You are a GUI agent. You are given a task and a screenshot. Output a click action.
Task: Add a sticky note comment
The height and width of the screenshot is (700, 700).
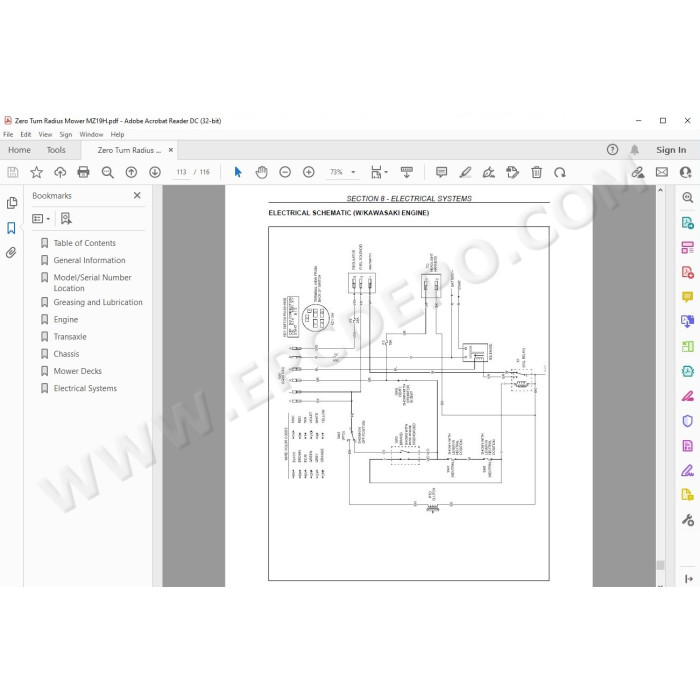pyautogui.click(x=442, y=172)
